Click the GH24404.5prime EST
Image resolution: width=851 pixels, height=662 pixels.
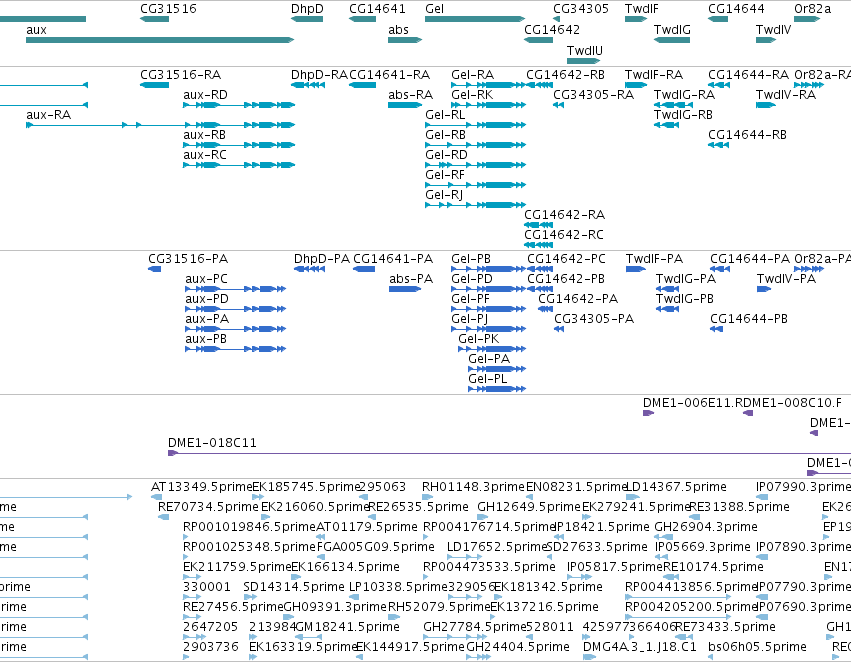click(479, 657)
